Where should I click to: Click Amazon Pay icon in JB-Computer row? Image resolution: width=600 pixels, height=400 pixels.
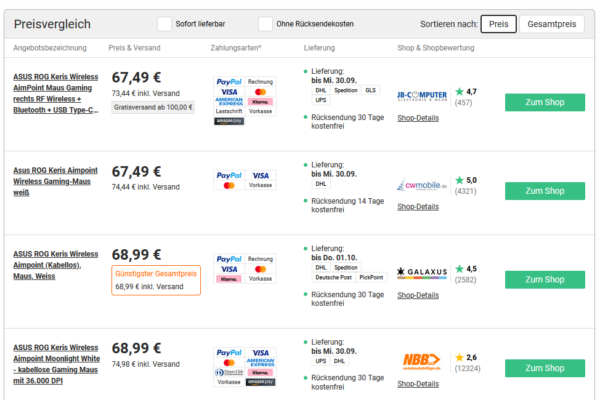coord(229,121)
